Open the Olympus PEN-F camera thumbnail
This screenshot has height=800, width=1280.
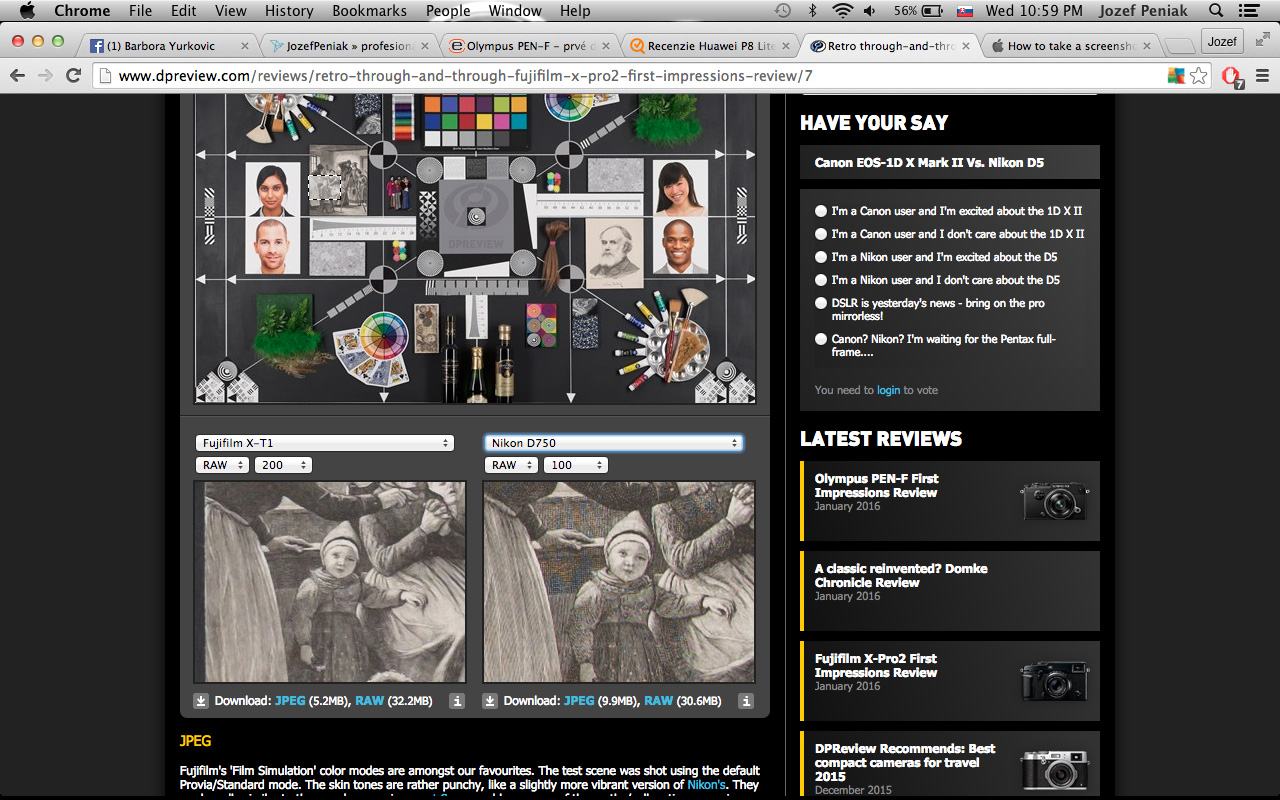(x=1056, y=501)
